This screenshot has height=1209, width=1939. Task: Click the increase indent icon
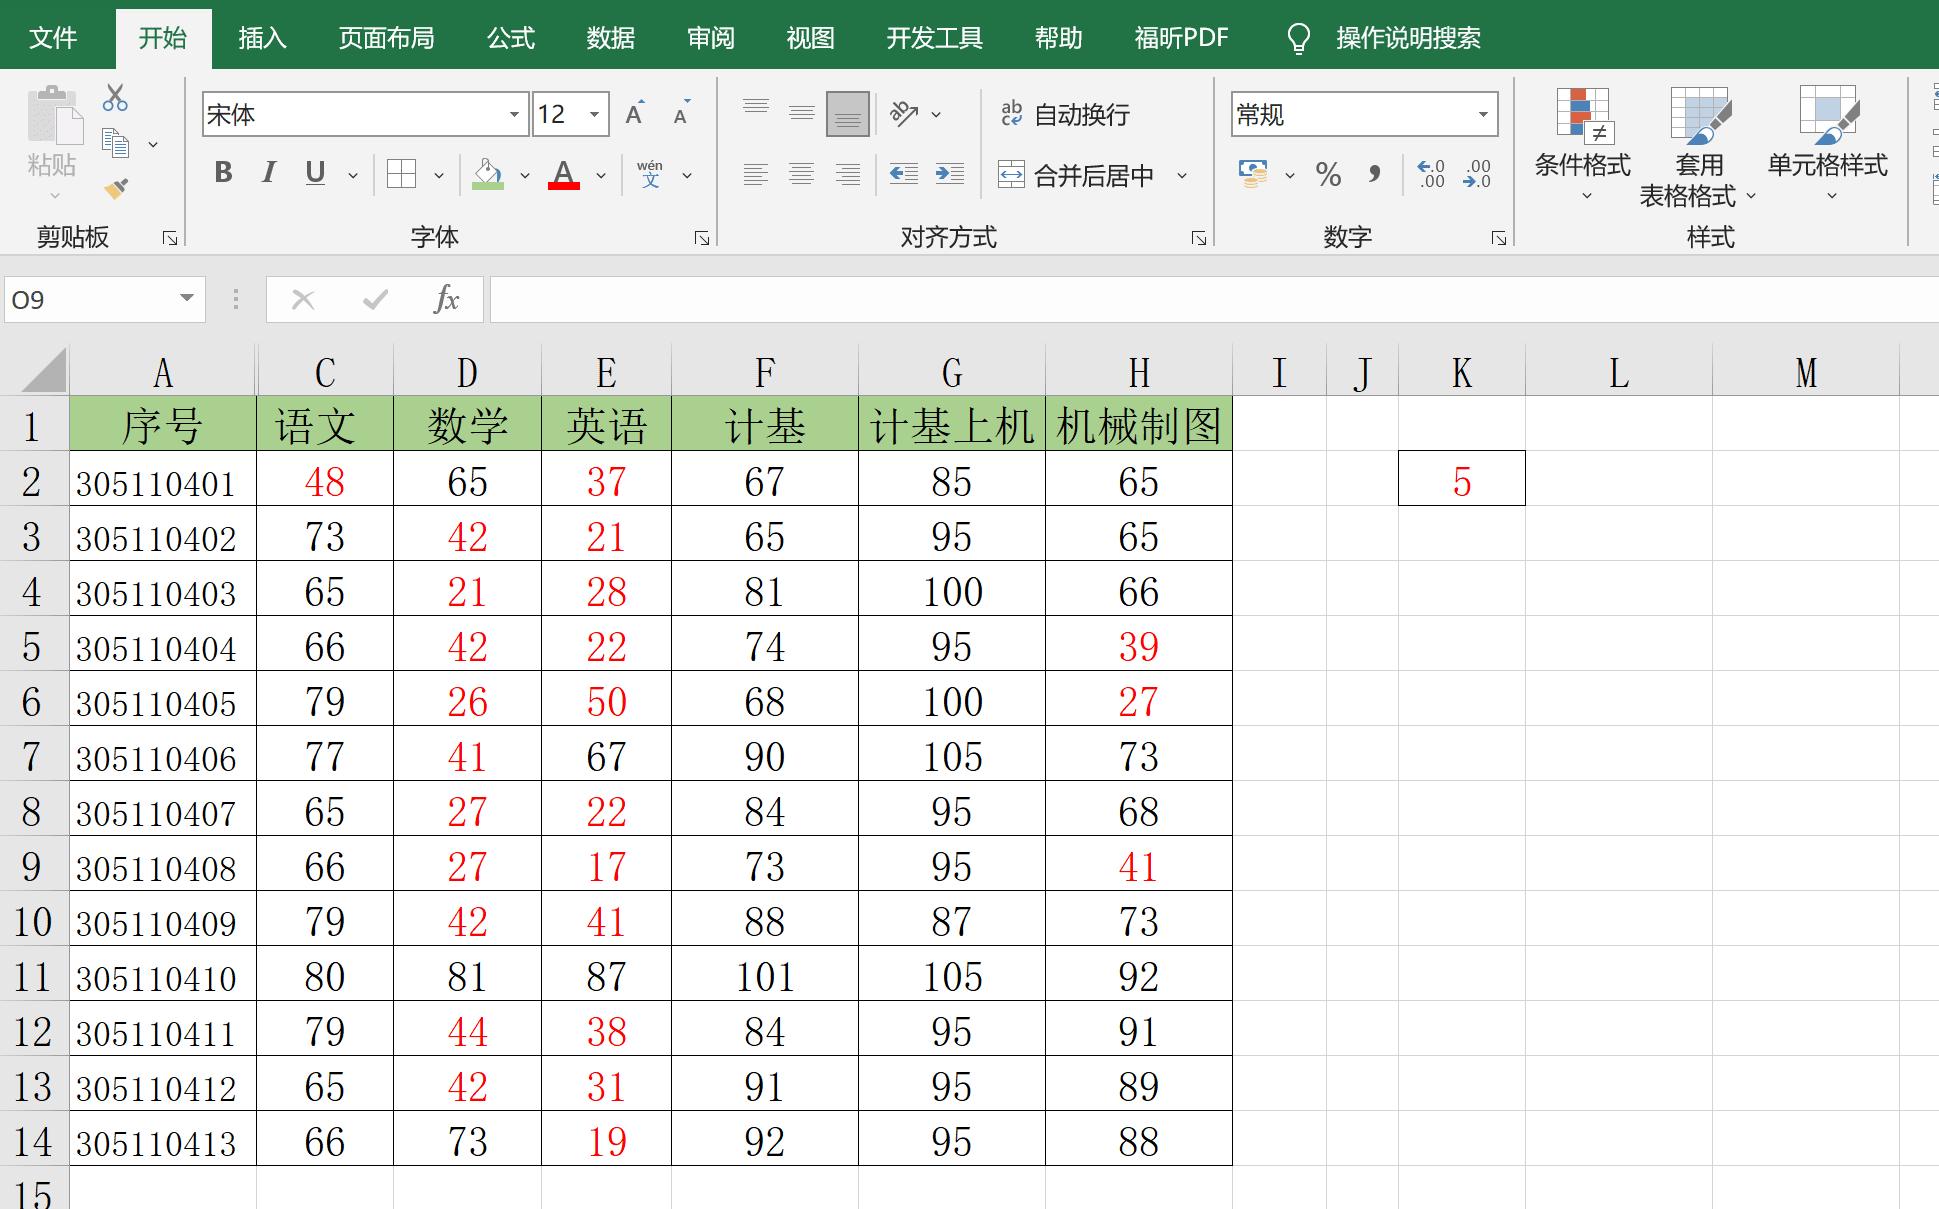pos(948,174)
